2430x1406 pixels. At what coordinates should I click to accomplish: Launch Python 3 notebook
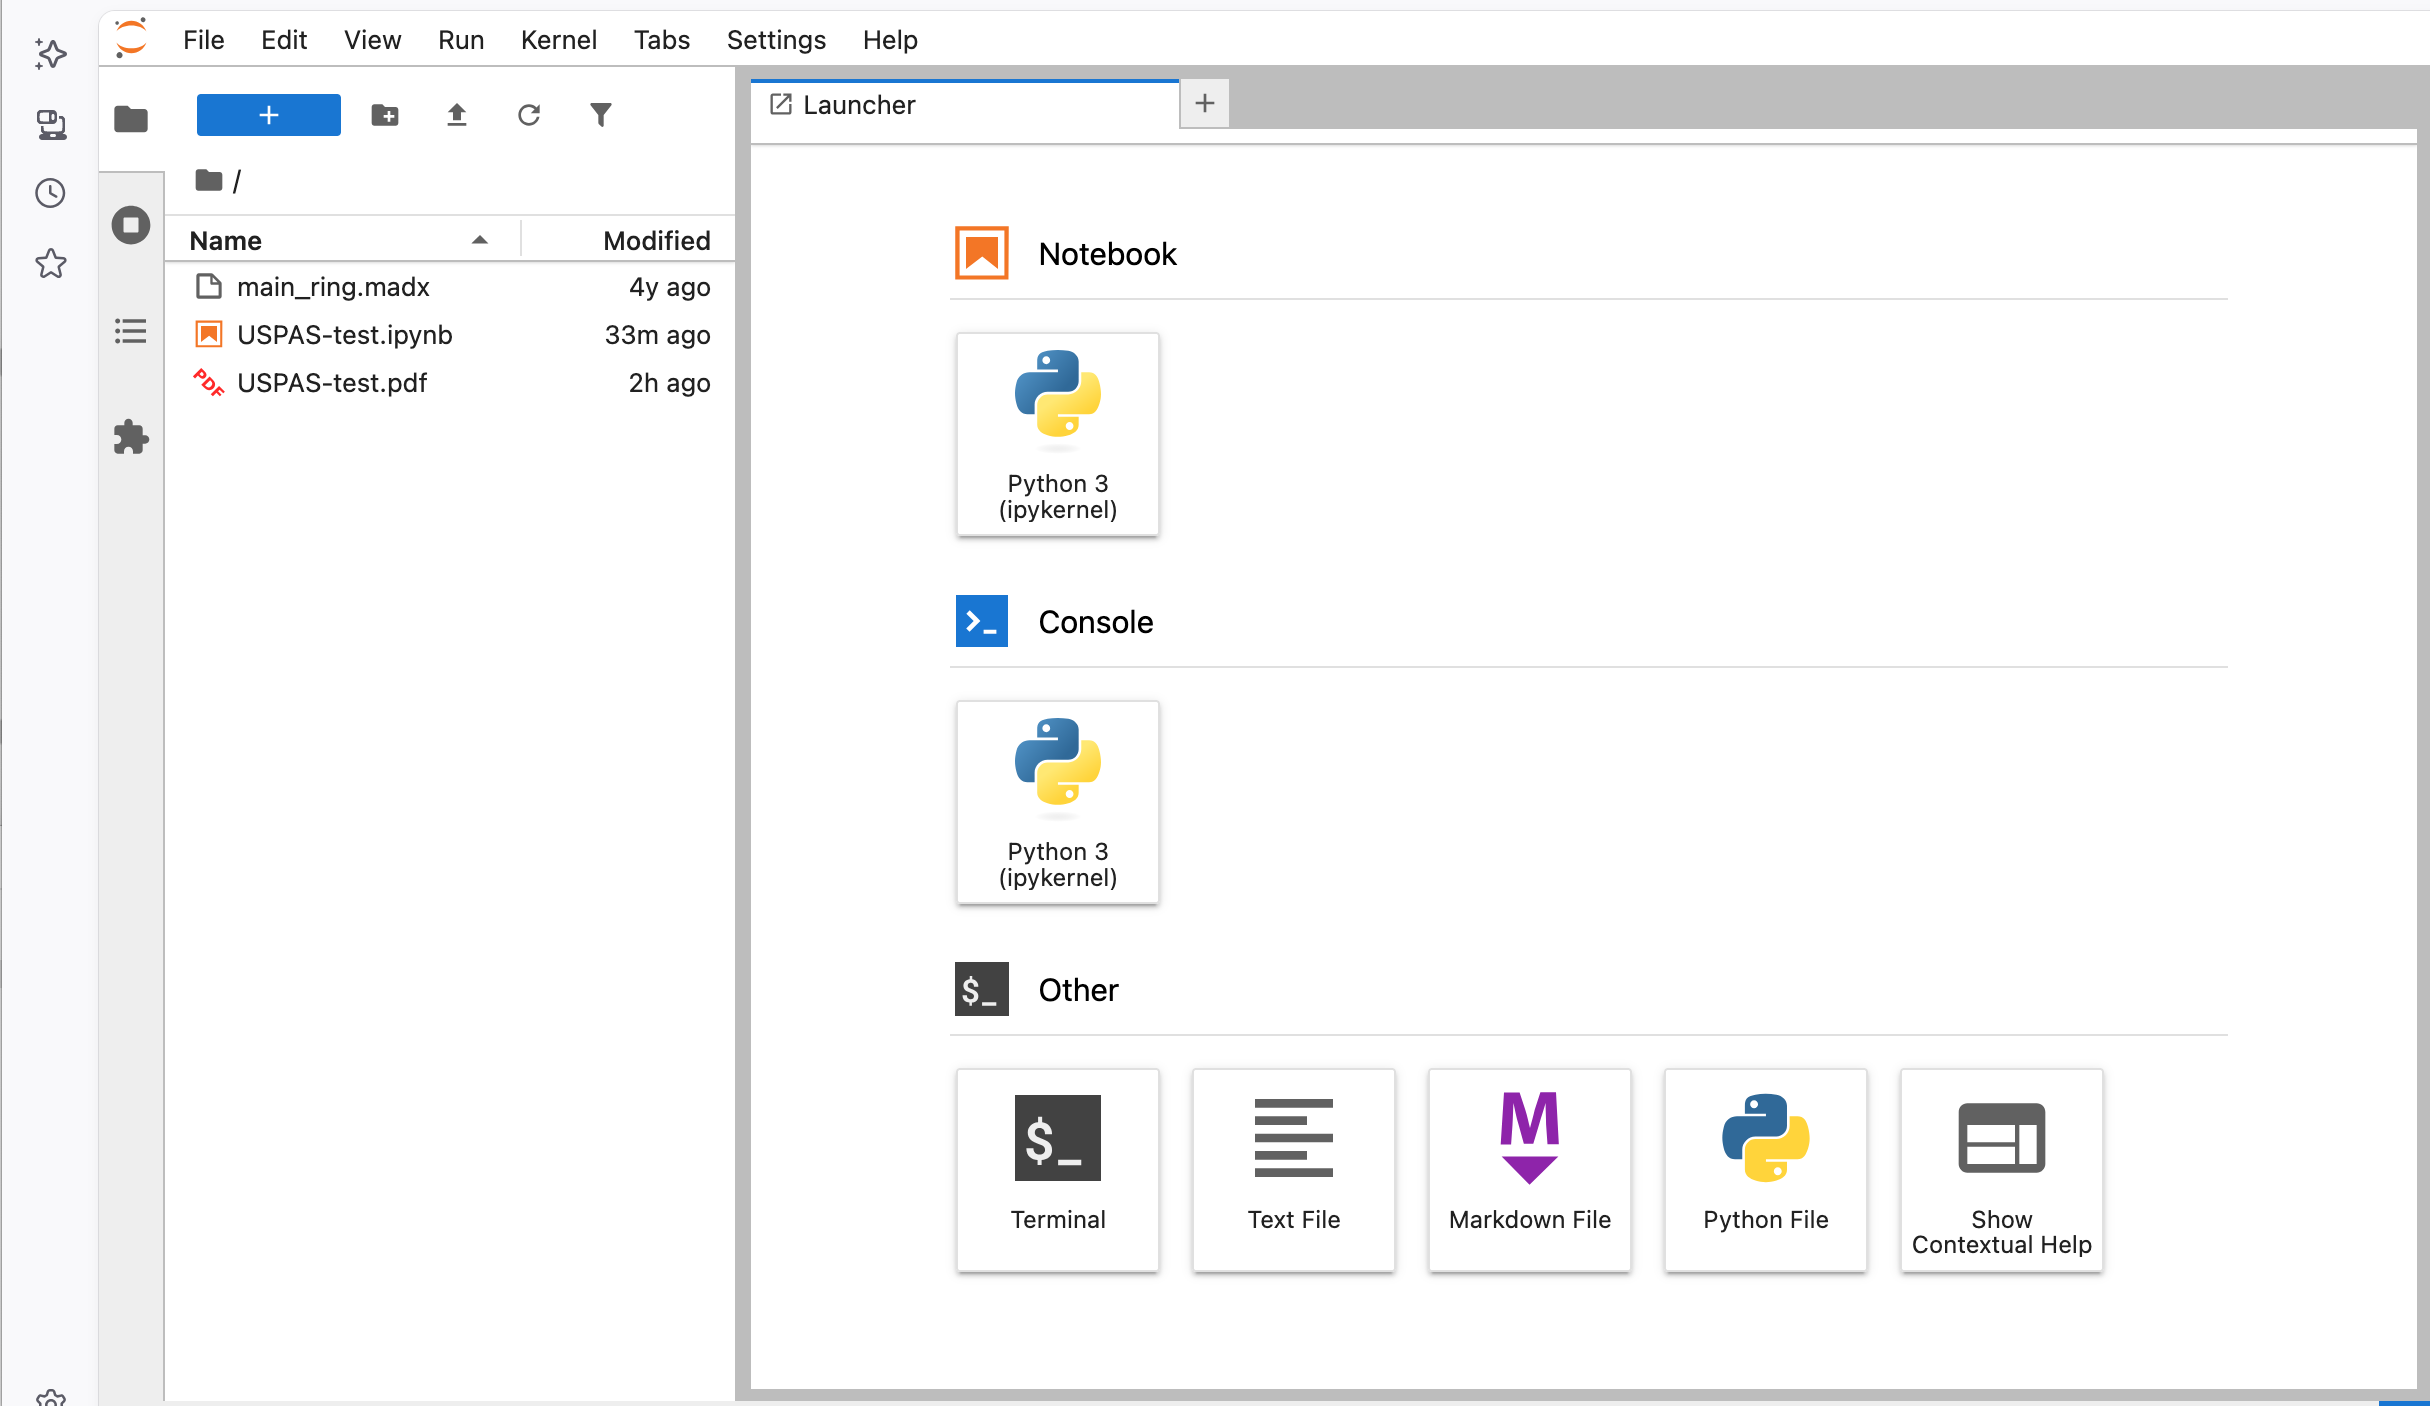coord(1058,435)
